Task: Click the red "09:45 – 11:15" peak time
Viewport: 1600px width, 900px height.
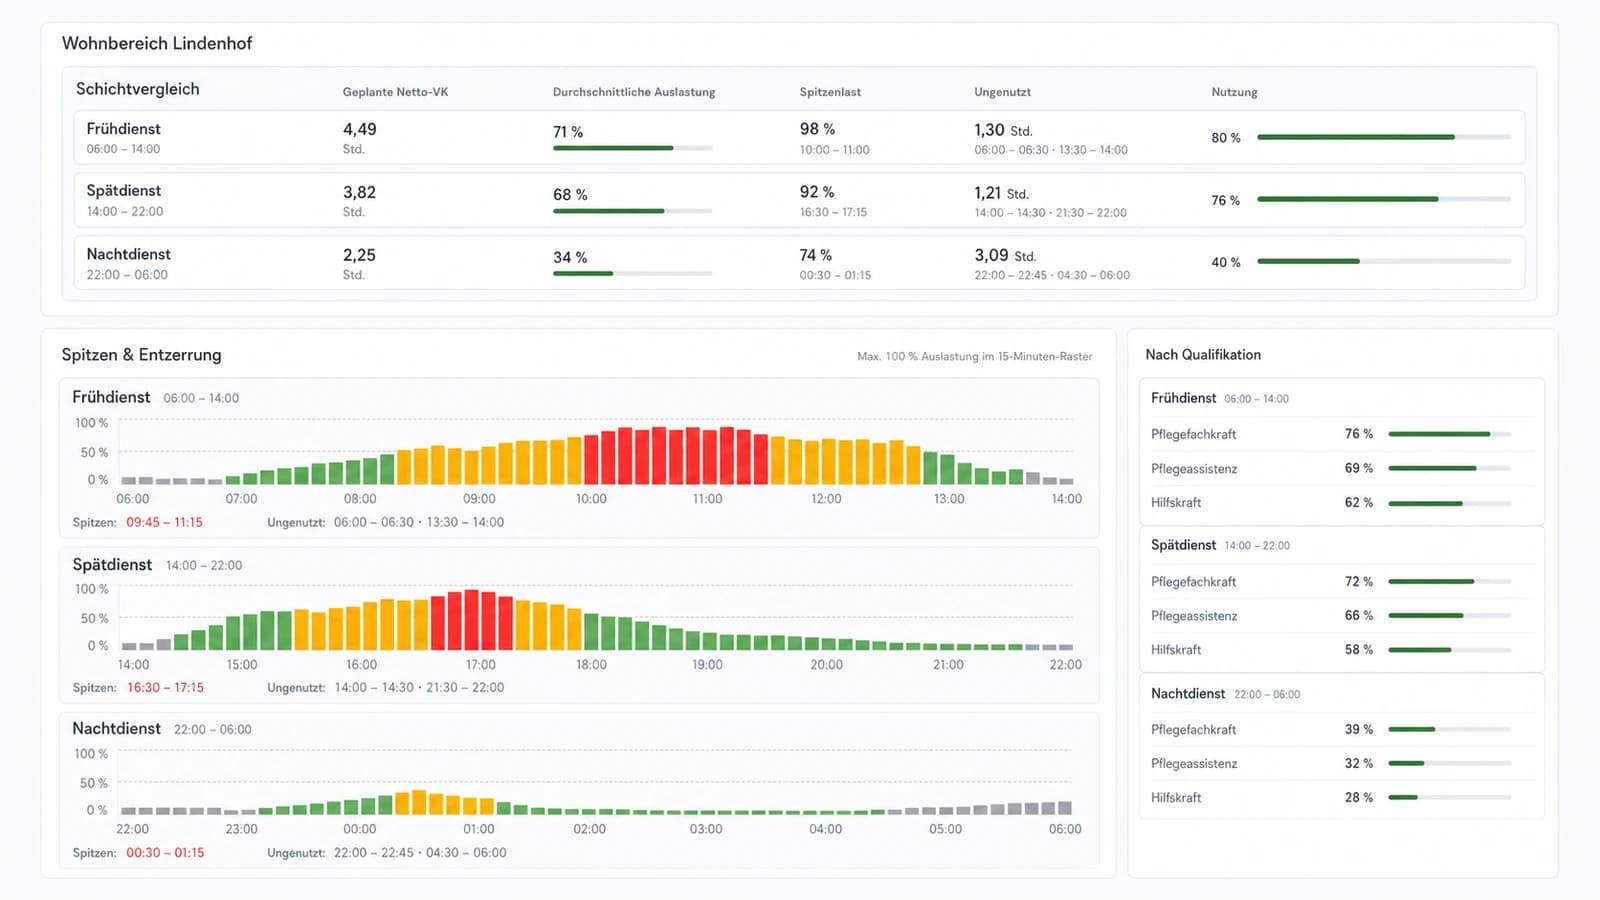Action: point(164,522)
